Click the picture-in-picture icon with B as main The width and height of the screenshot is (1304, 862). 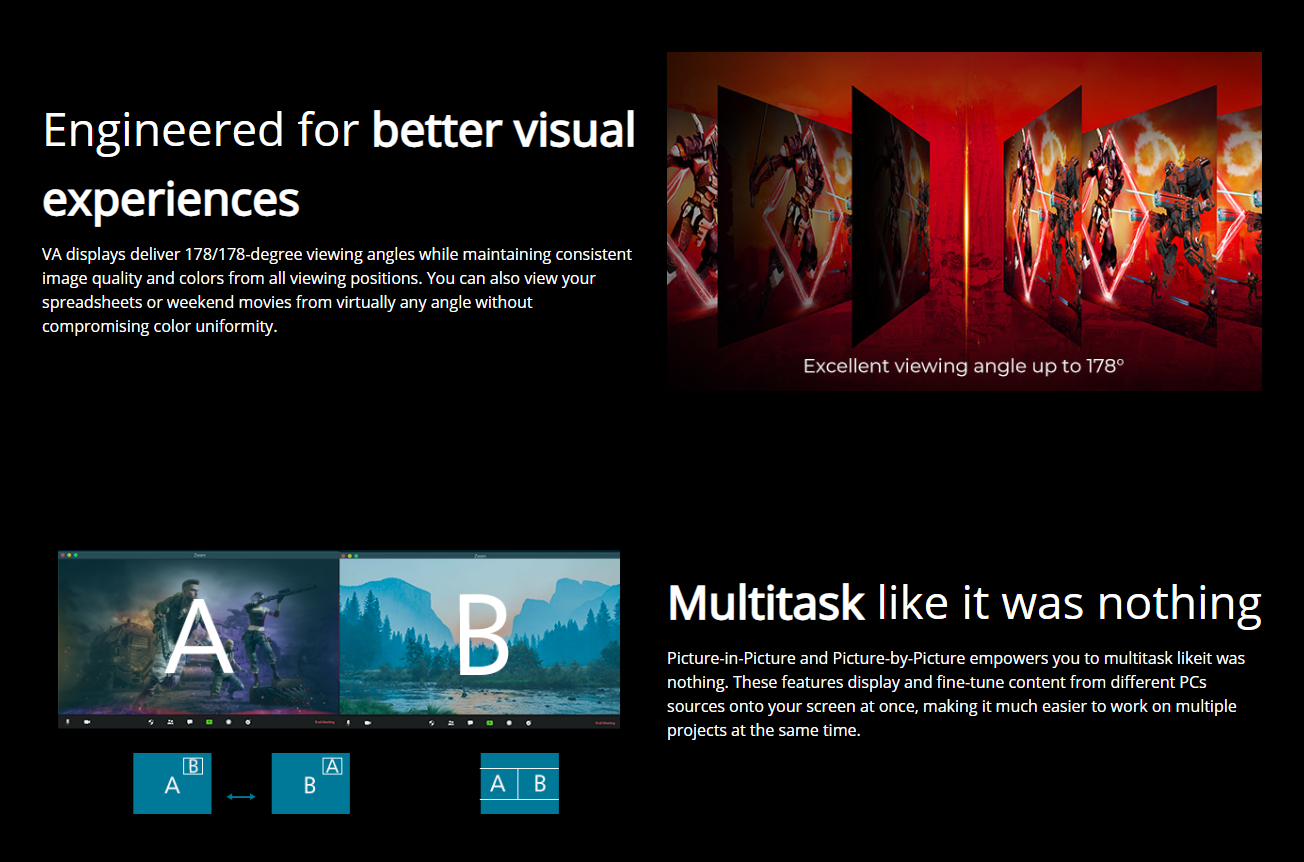311,783
